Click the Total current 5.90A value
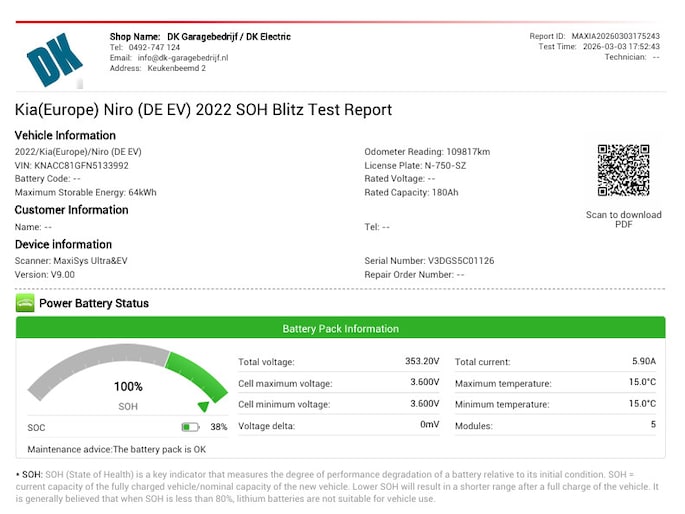The image size is (685, 514). pyautogui.click(x=643, y=362)
